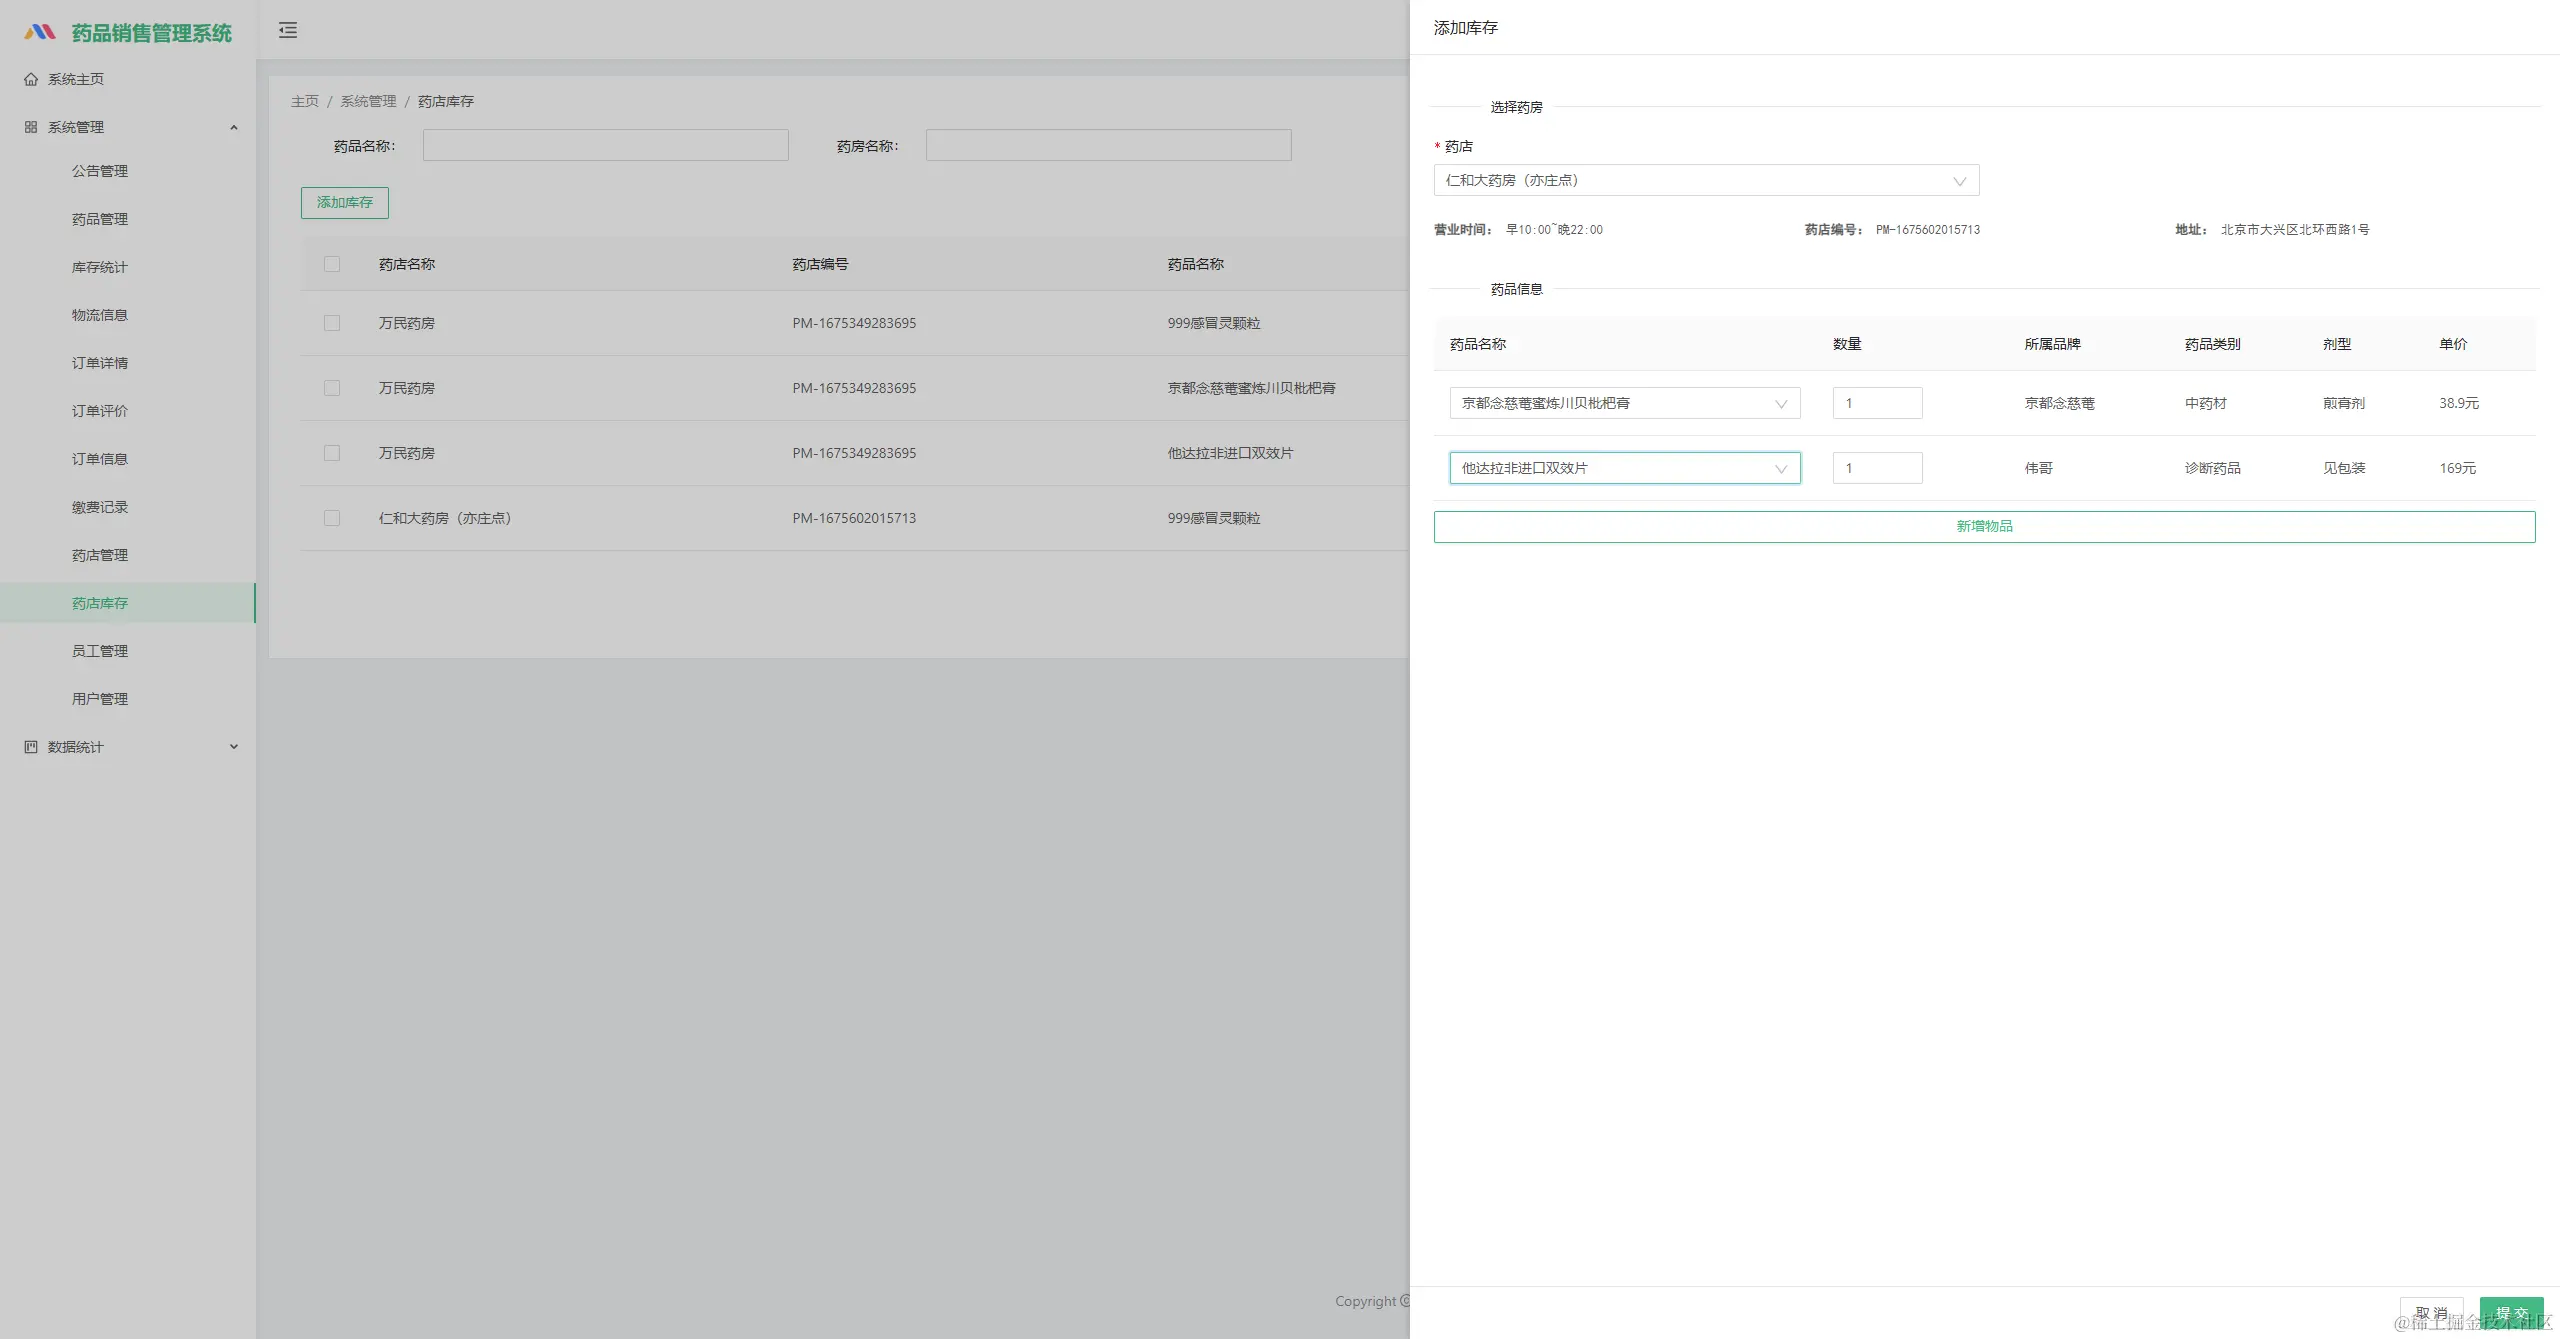Viewport: 2560px width, 1339px height.
Task: Click quantity field for 他达拉非进口双效片 row
Action: coord(1876,468)
